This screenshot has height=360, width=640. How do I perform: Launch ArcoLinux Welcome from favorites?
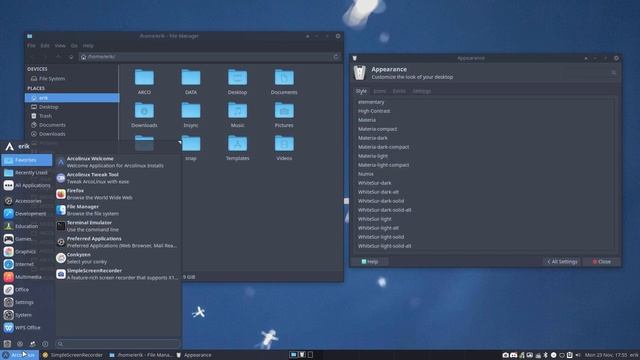point(118,162)
